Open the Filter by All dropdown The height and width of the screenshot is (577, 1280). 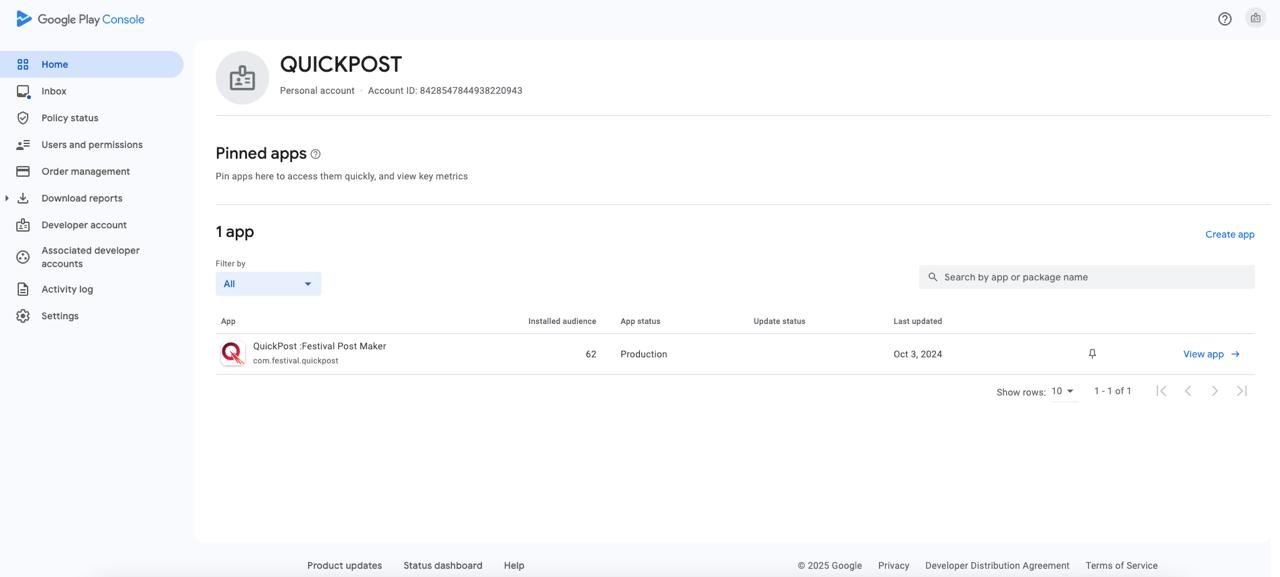click(268, 284)
